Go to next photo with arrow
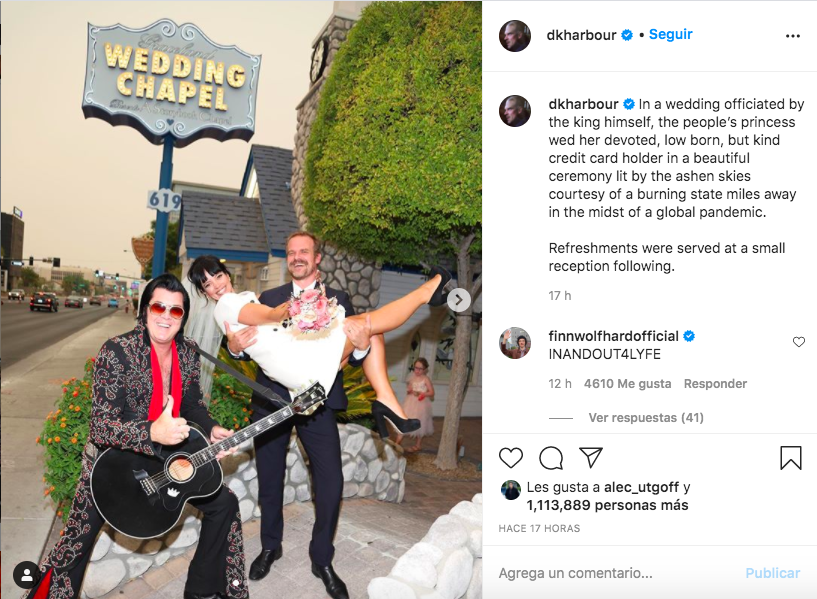The image size is (817, 599). pos(459,300)
